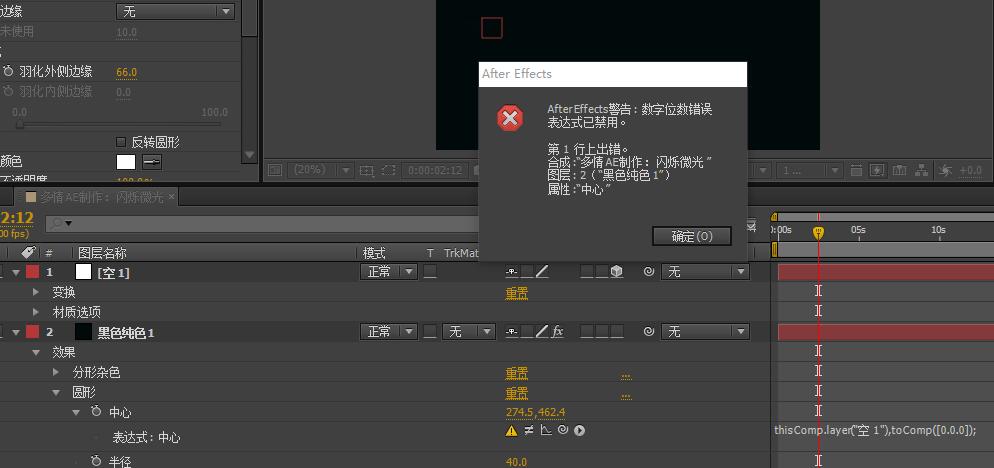This screenshot has height=468, width=994.
Task: Pick the color eyedropper next to the white swatch
Action: click(x=152, y=162)
